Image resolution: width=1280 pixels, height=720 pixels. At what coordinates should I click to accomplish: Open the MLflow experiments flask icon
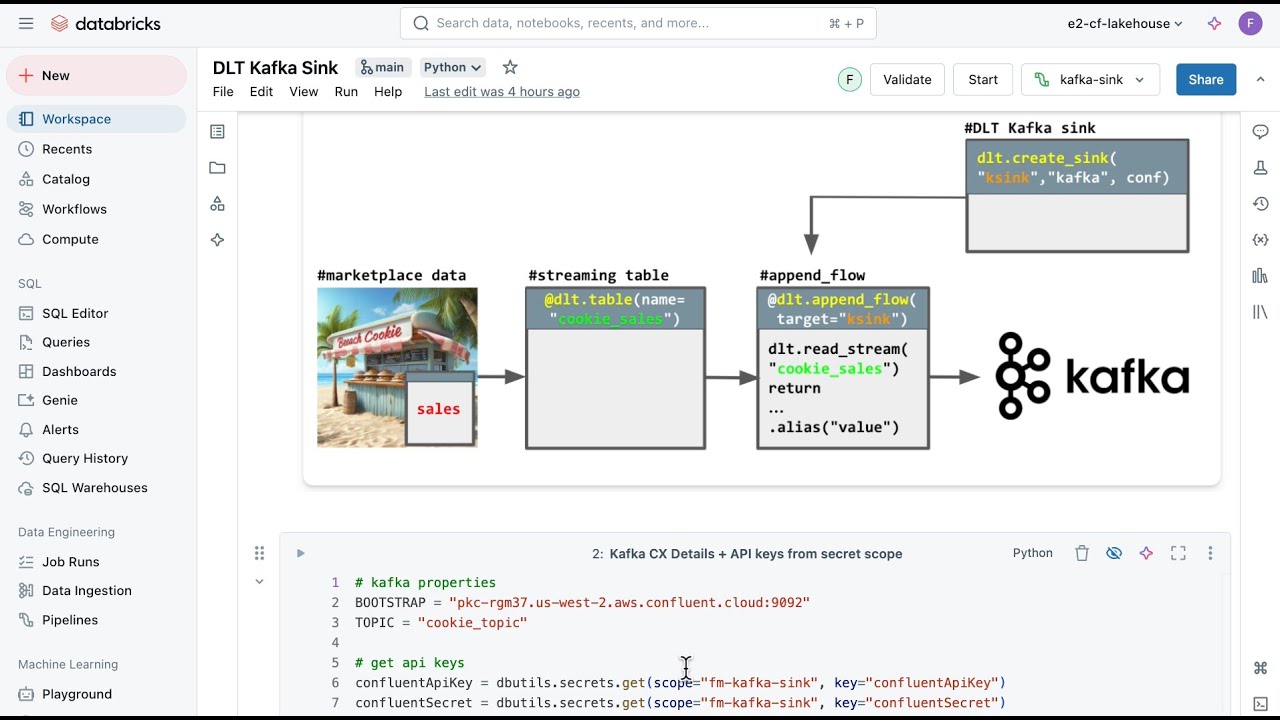tap(1260, 168)
